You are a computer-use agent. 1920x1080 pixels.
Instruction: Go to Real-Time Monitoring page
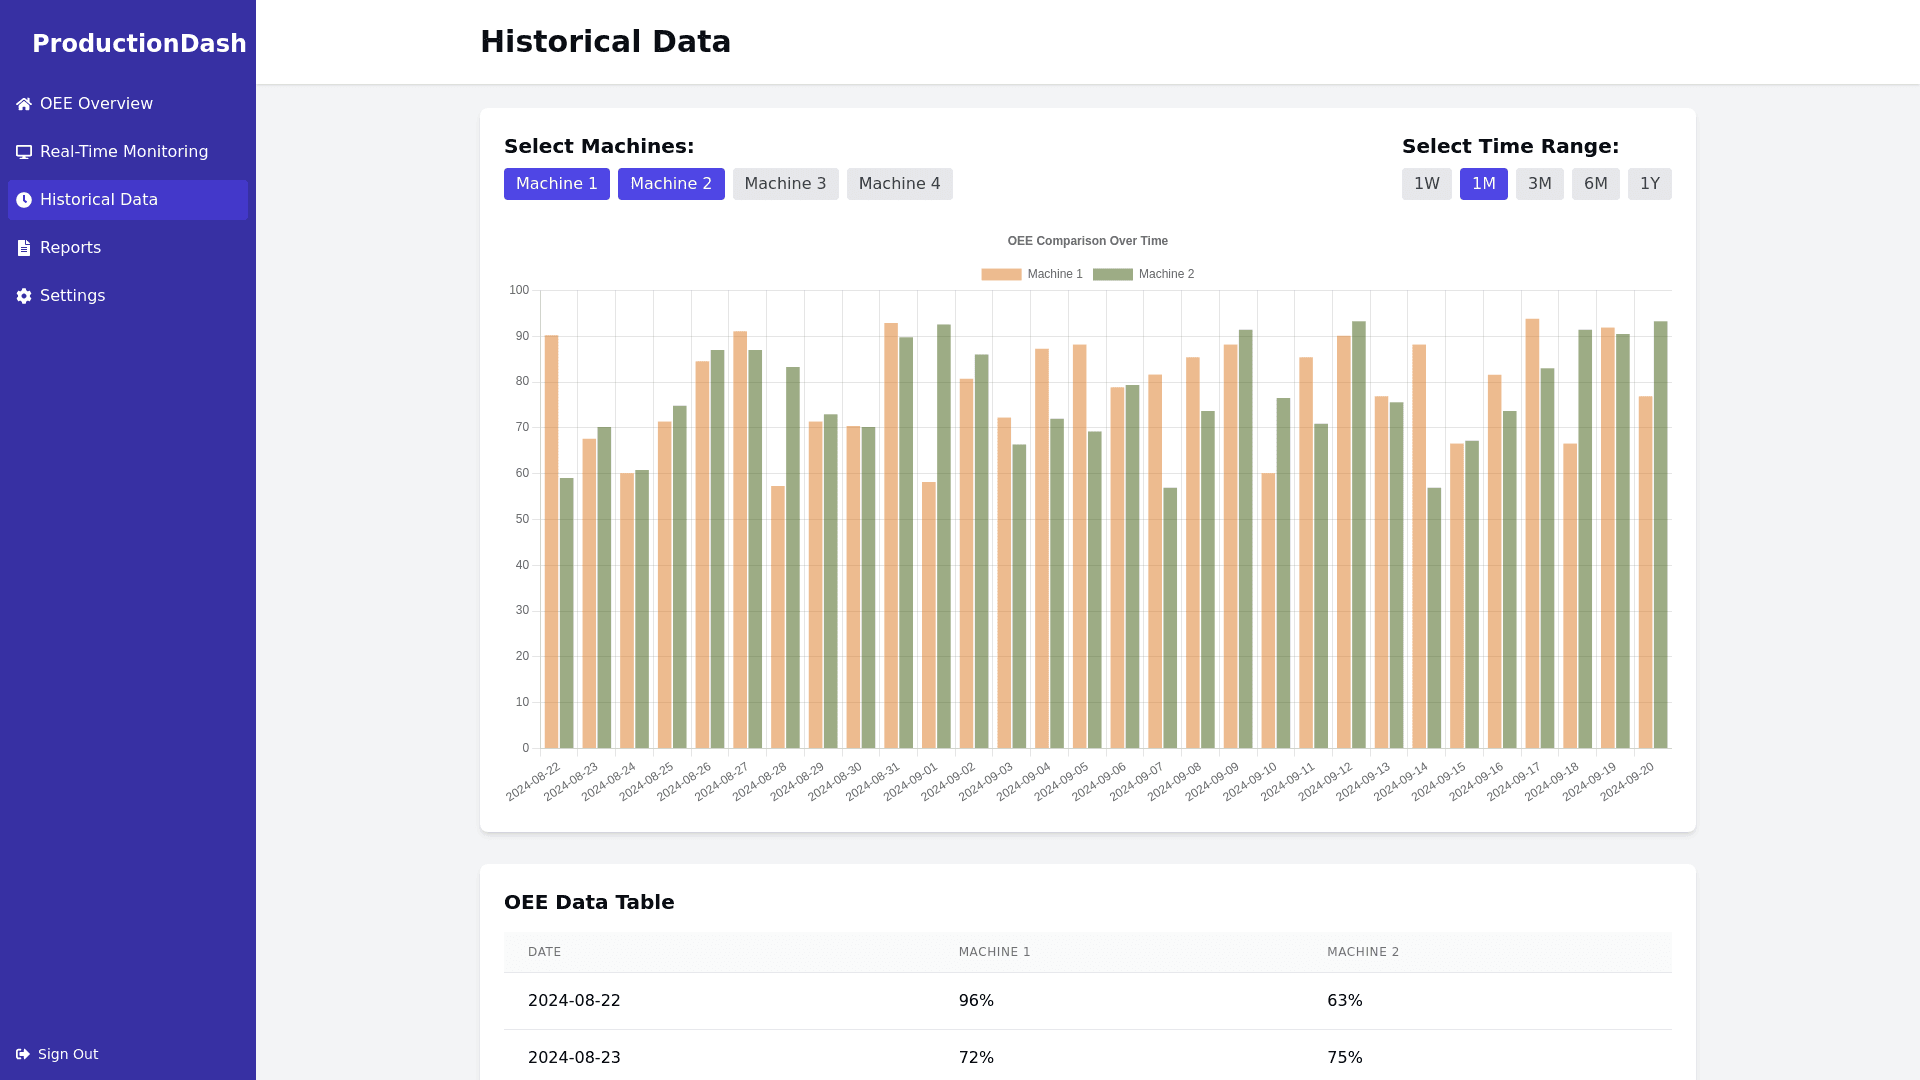tap(124, 152)
